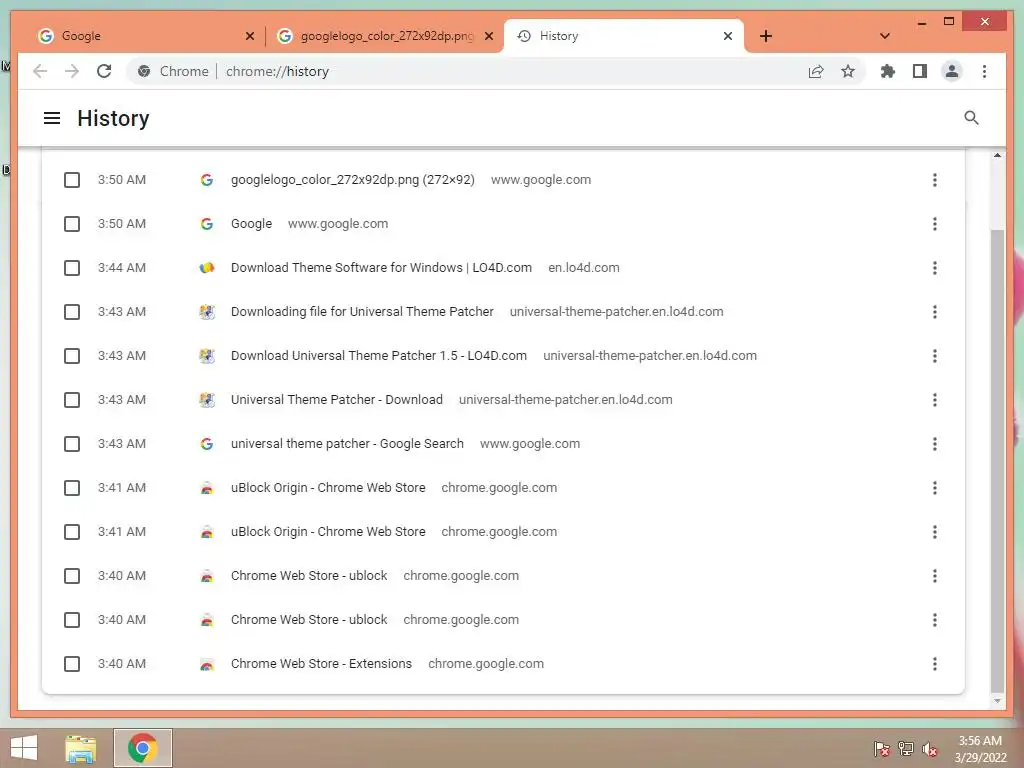Open the History hamburger menu
Viewport: 1024px width, 768px height.
pyautogui.click(x=52, y=118)
